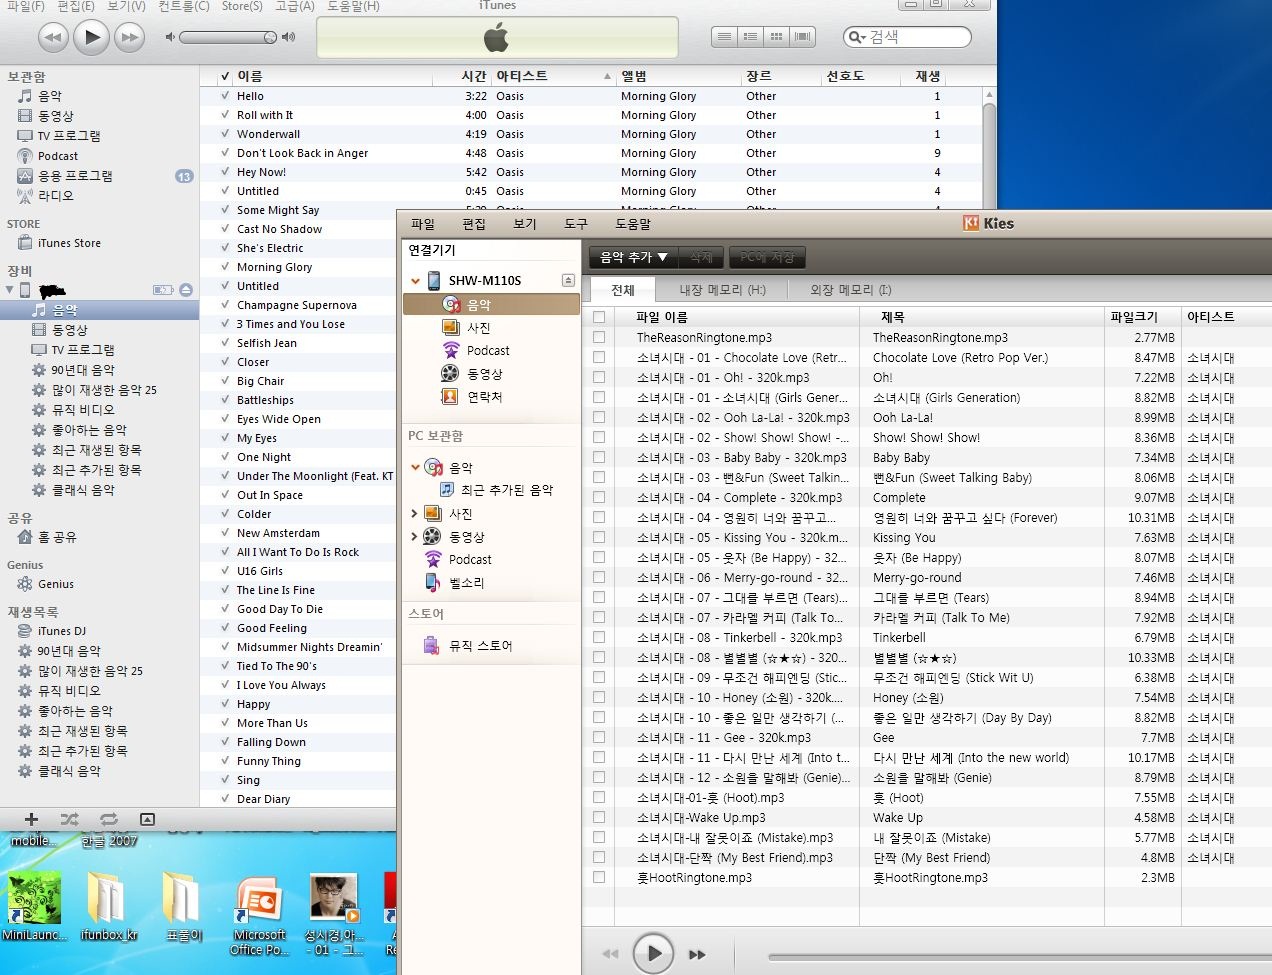
Task: Switch iTunes to grid view
Action: (x=777, y=37)
